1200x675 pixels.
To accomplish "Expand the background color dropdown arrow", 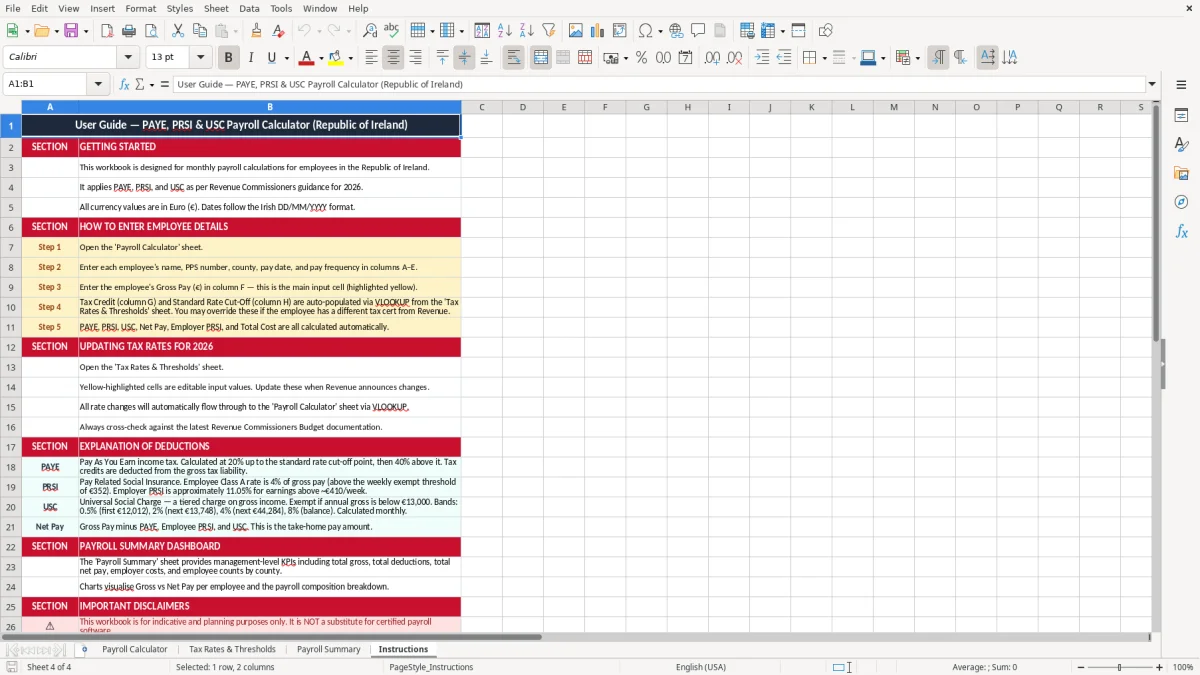I will click(350, 58).
